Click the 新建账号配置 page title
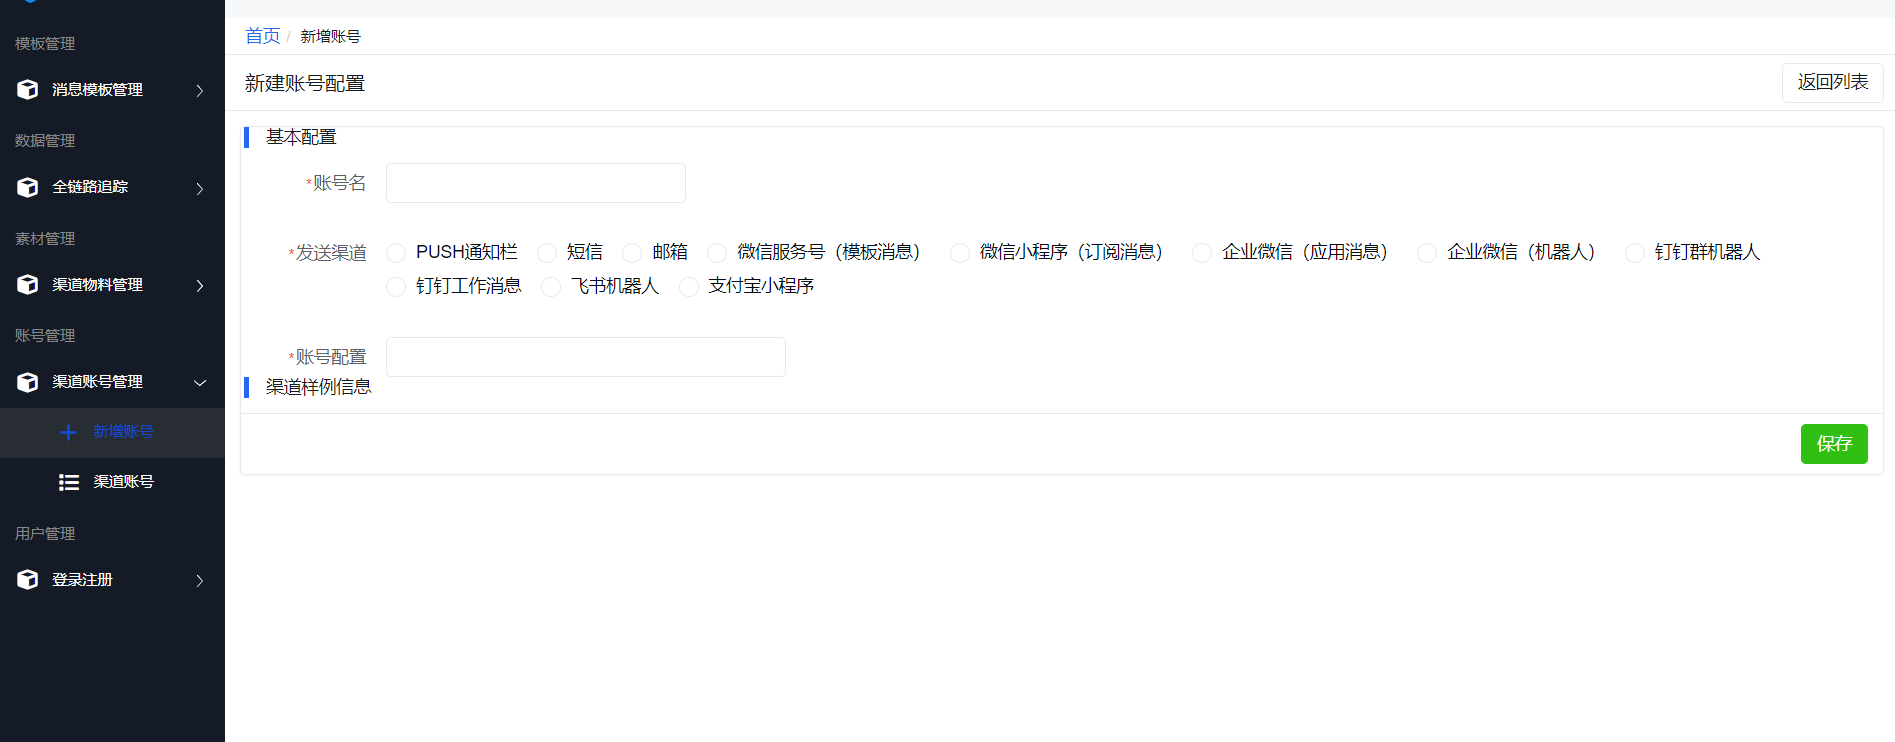The width and height of the screenshot is (1895, 742). coord(305,84)
